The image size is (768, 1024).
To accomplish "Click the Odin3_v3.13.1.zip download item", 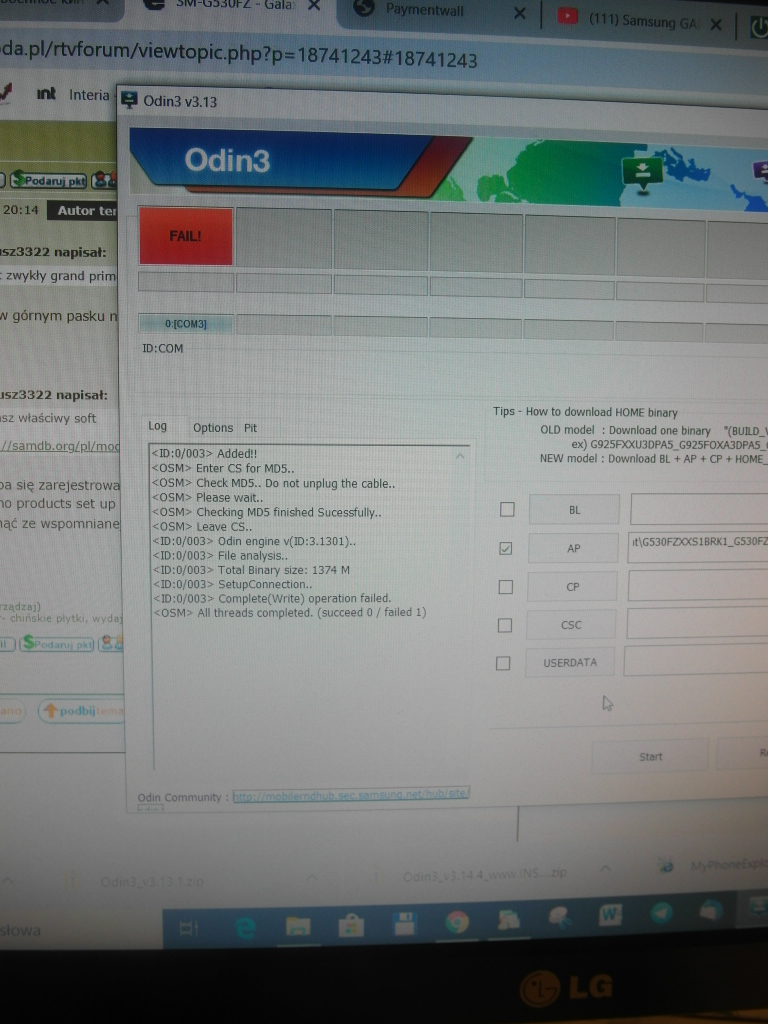I will coord(152,882).
